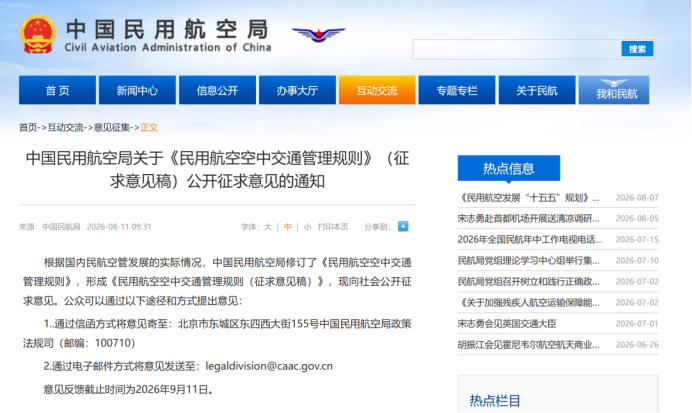Click the CAAC winged emblem icon

tap(319, 34)
